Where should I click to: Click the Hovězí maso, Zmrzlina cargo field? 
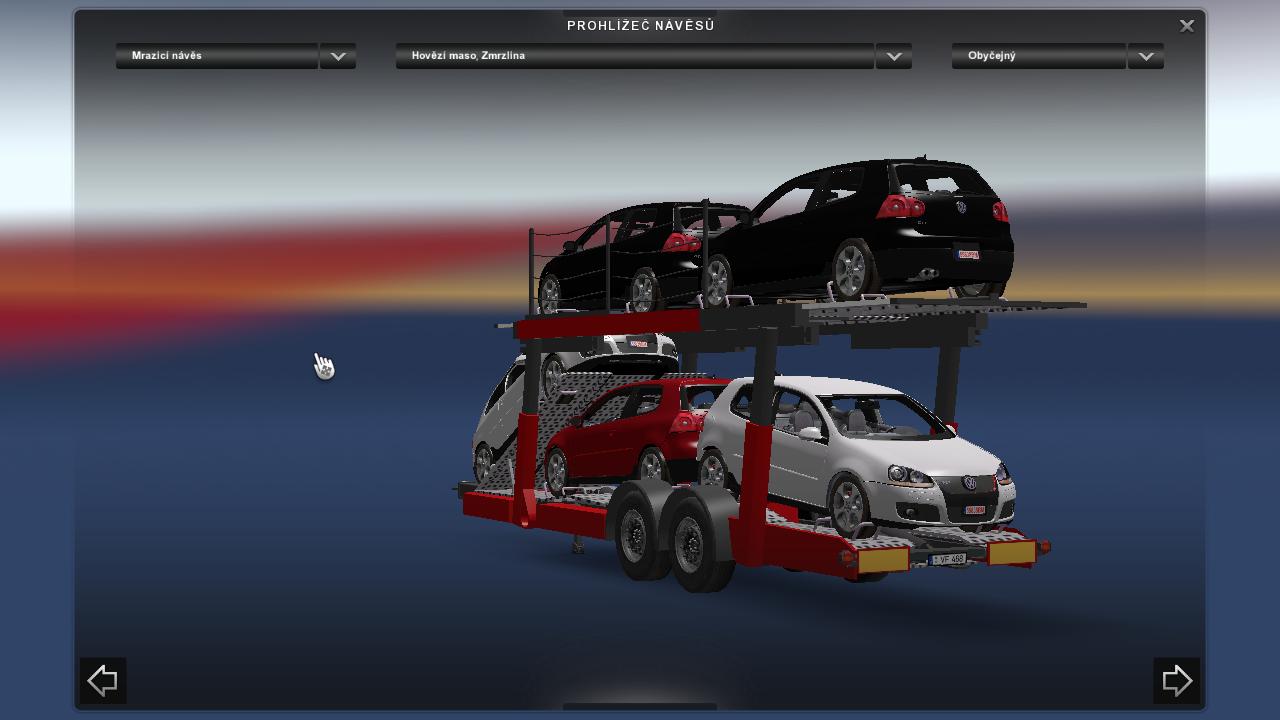pyautogui.click(x=634, y=56)
